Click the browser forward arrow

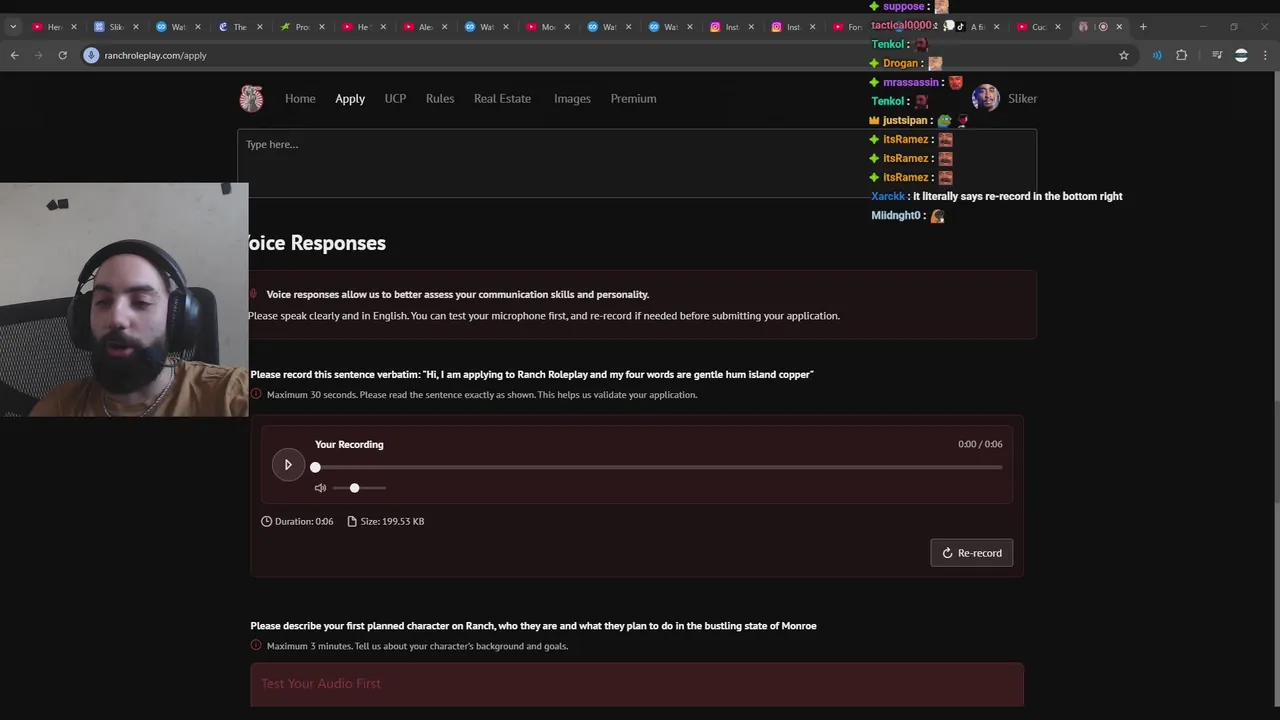pyautogui.click(x=38, y=55)
